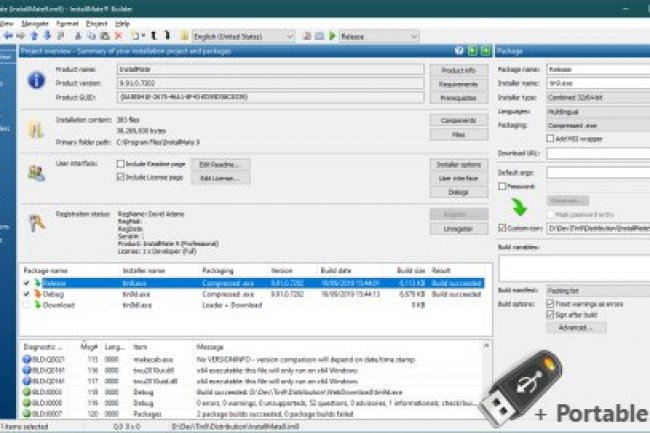The height and width of the screenshot is (433, 650).
Task: Click the help question mark in overview header
Action: coord(460,50)
